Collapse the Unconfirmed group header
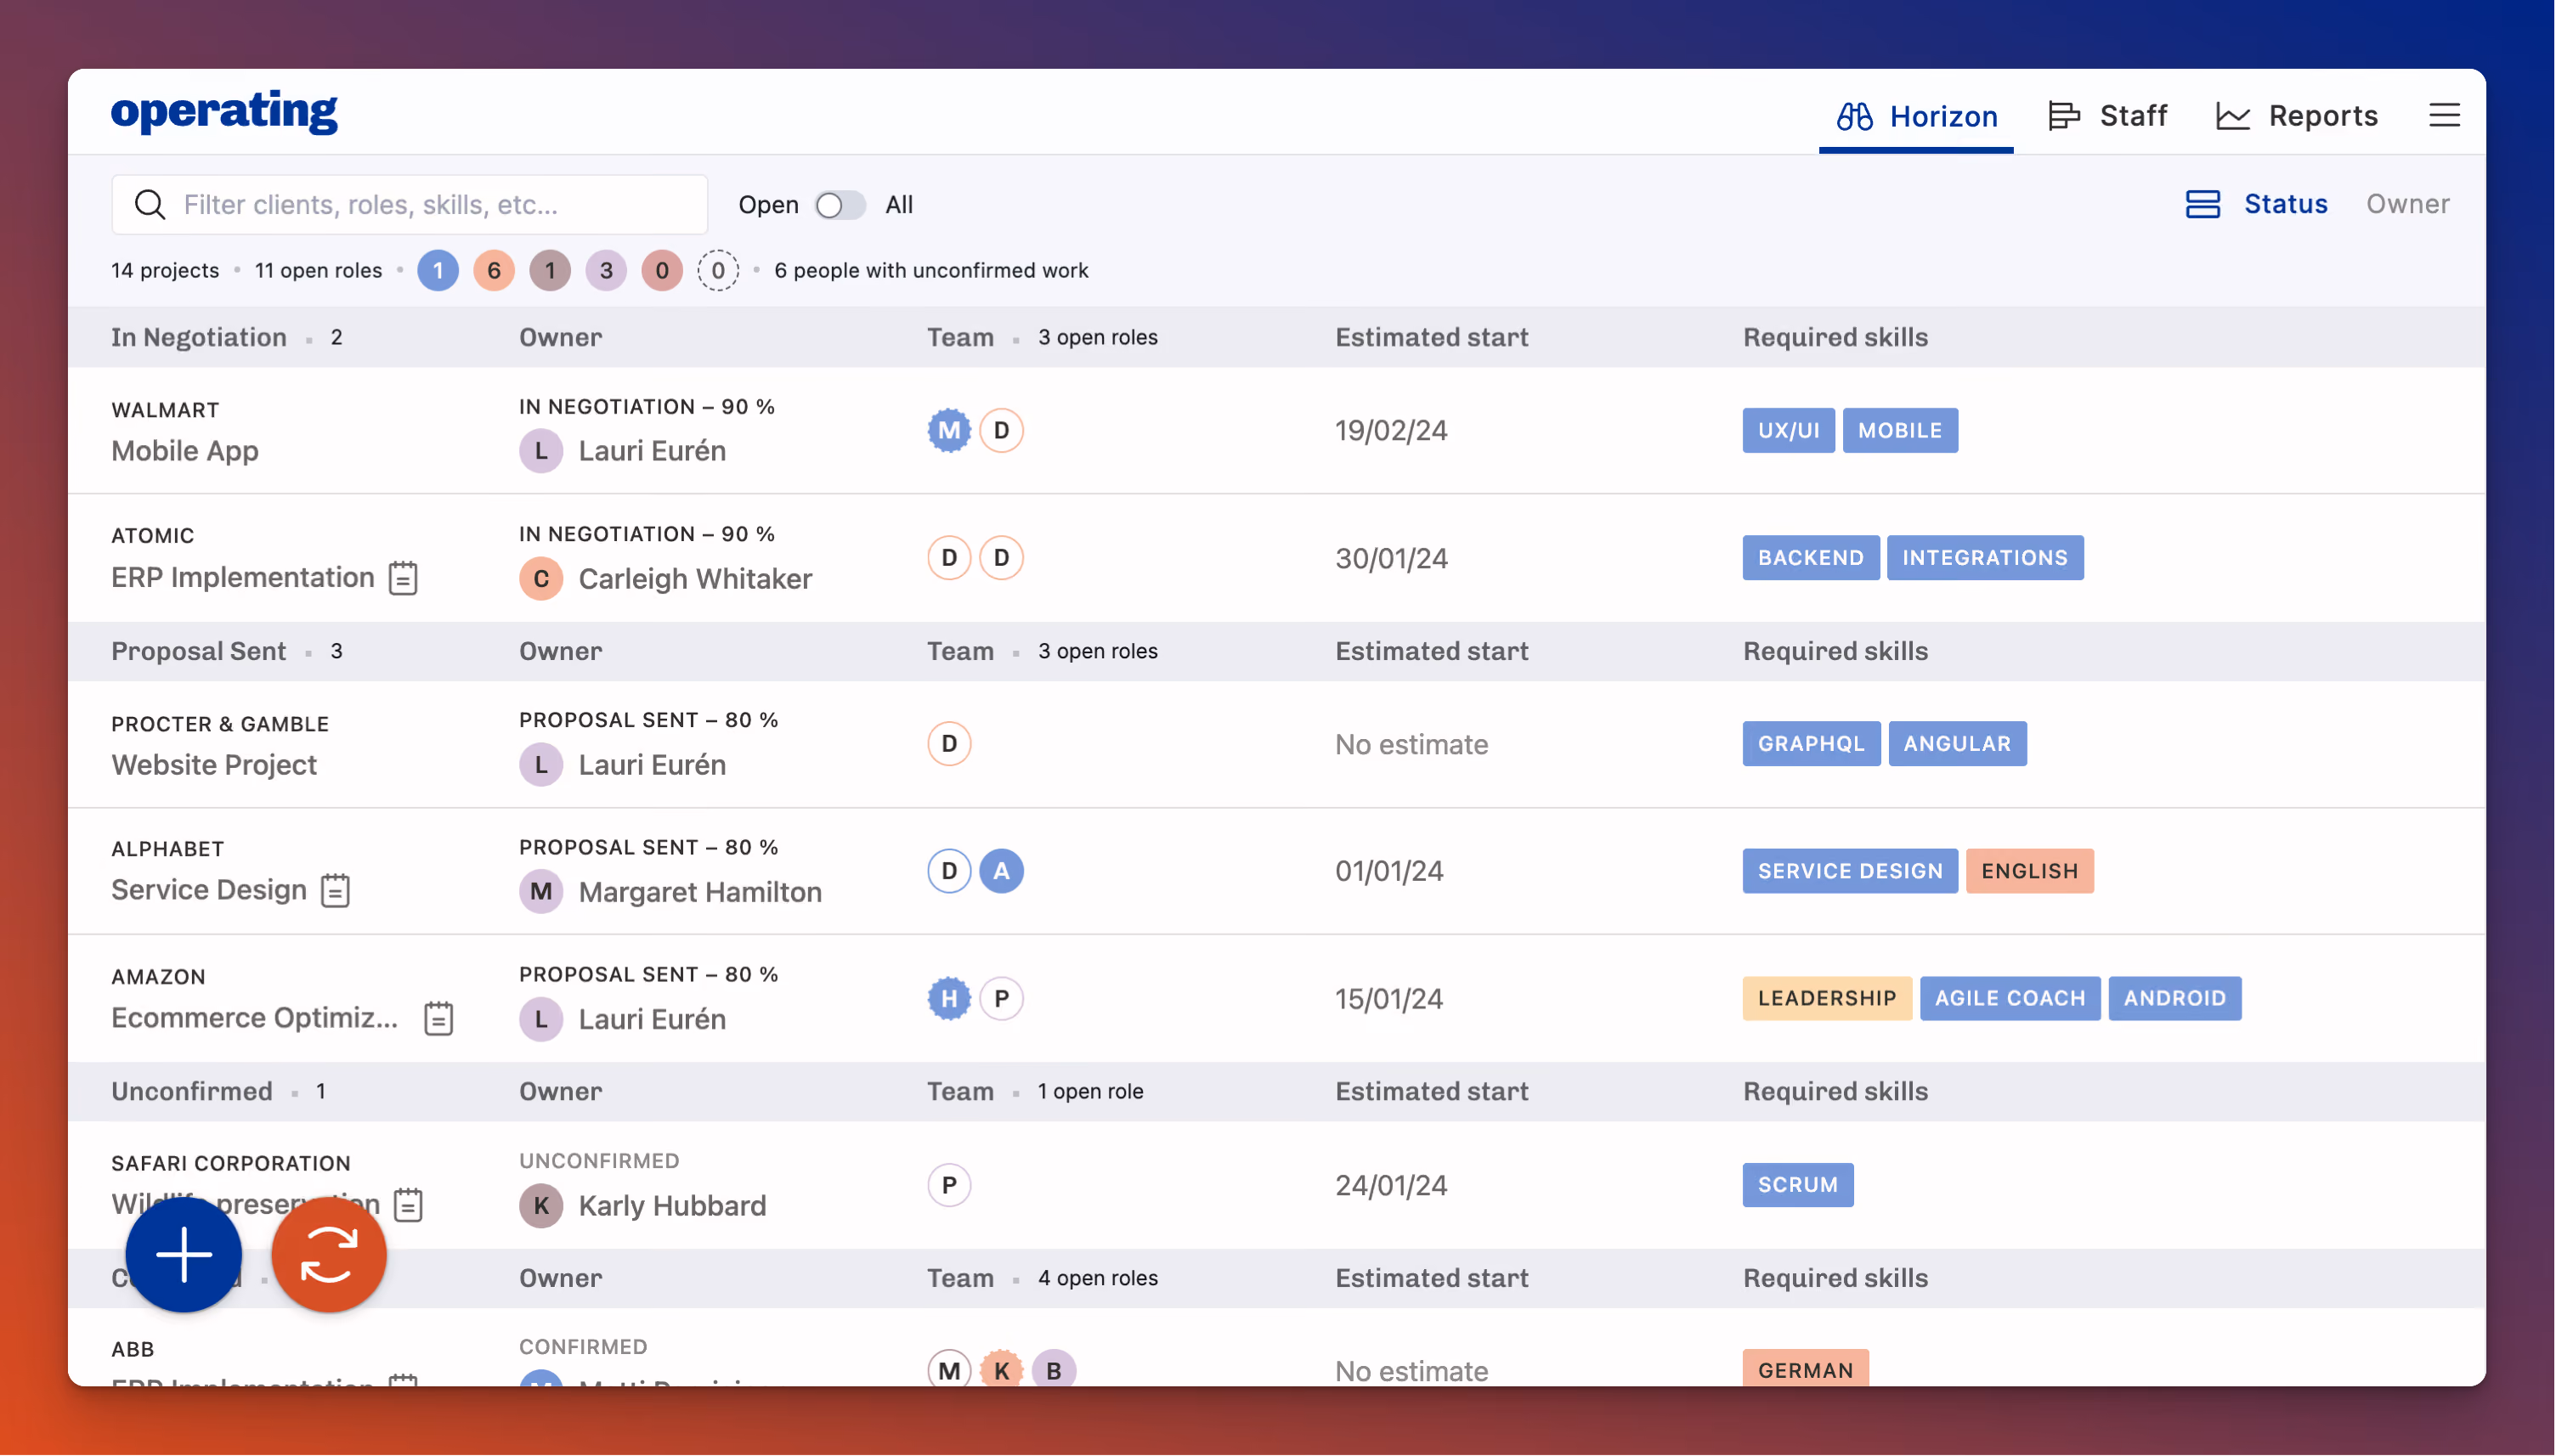 click(x=192, y=1091)
